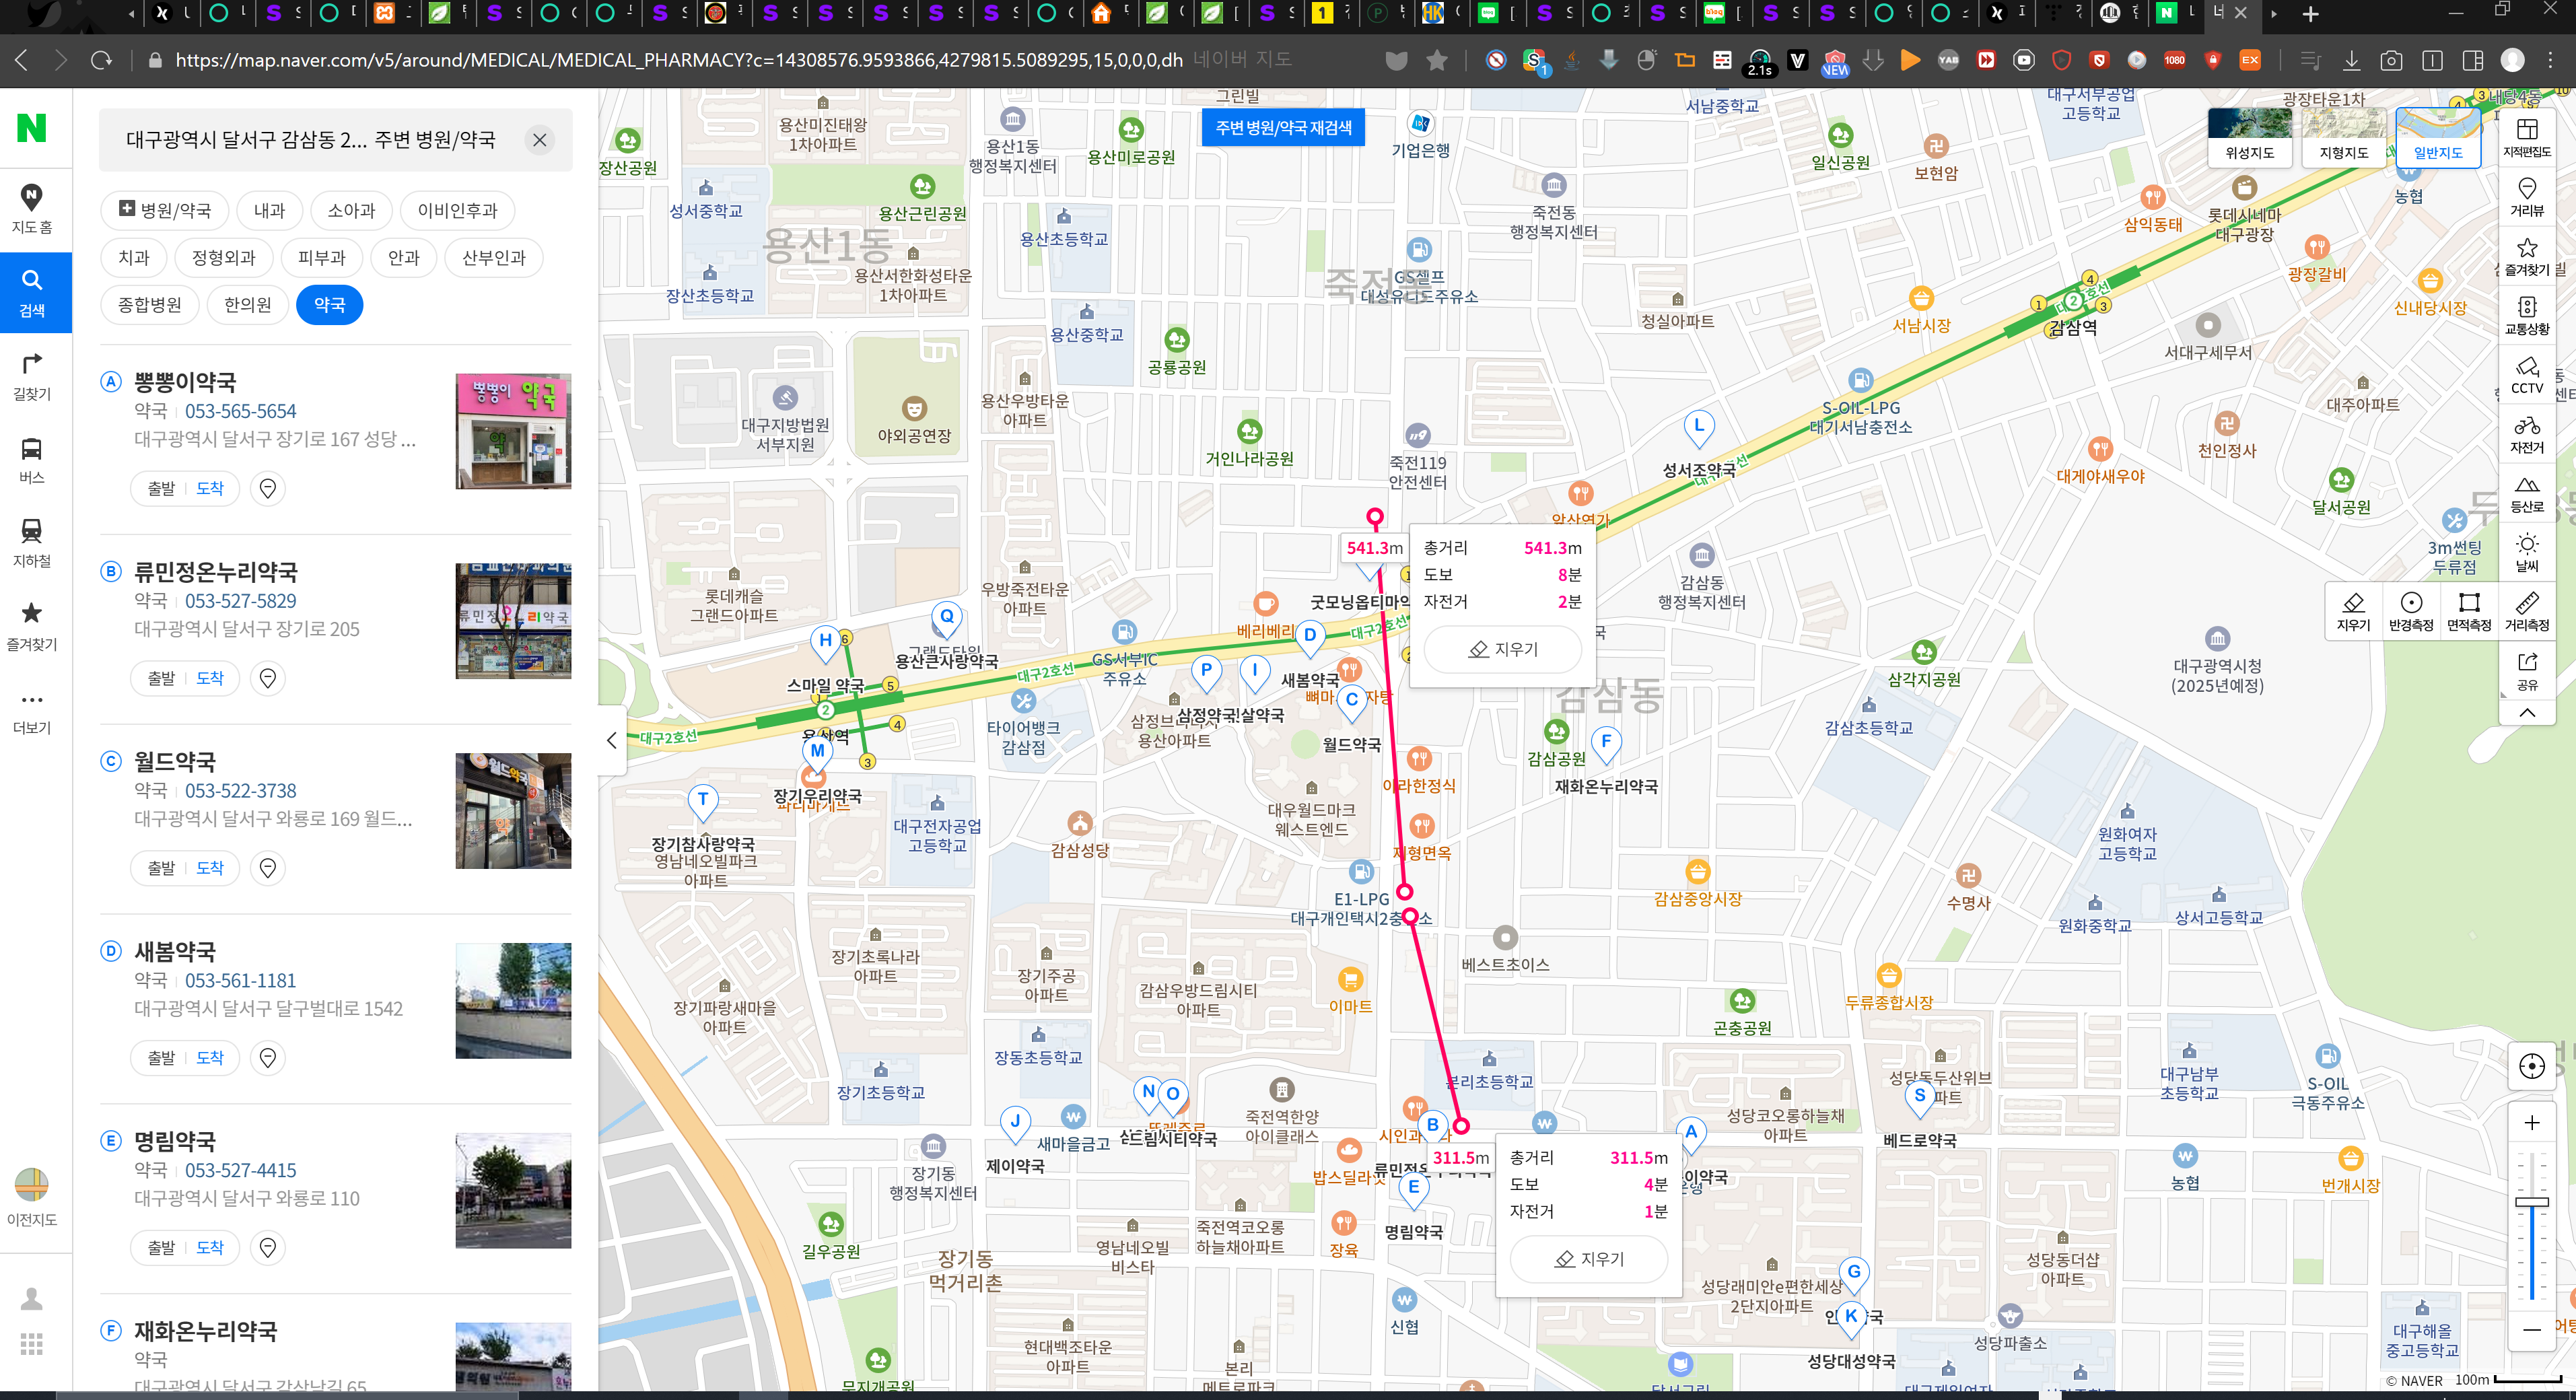Click 지우기 in the 541.3m popup
Image resolution: width=2576 pixels, height=1400 pixels.
1503,650
